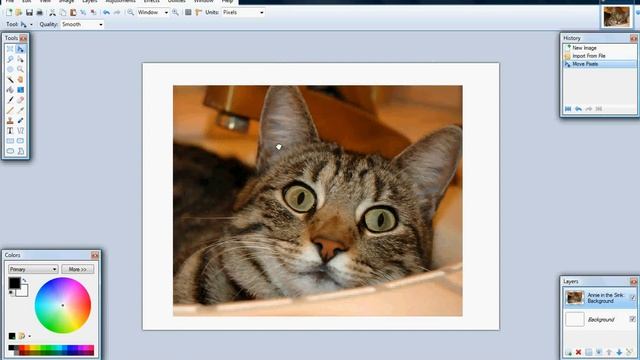Pick a hue on the color wheel
Image resolution: width=640 pixels, height=360 pixels.
pos(62,305)
